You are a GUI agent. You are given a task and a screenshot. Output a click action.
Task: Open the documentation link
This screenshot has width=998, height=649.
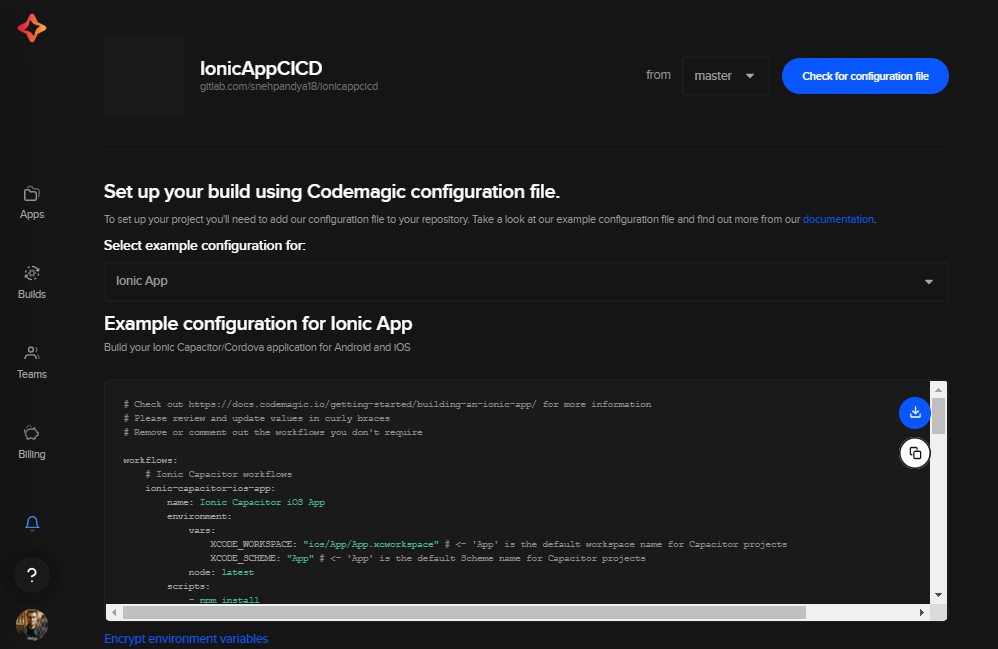click(x=838, y=219)
